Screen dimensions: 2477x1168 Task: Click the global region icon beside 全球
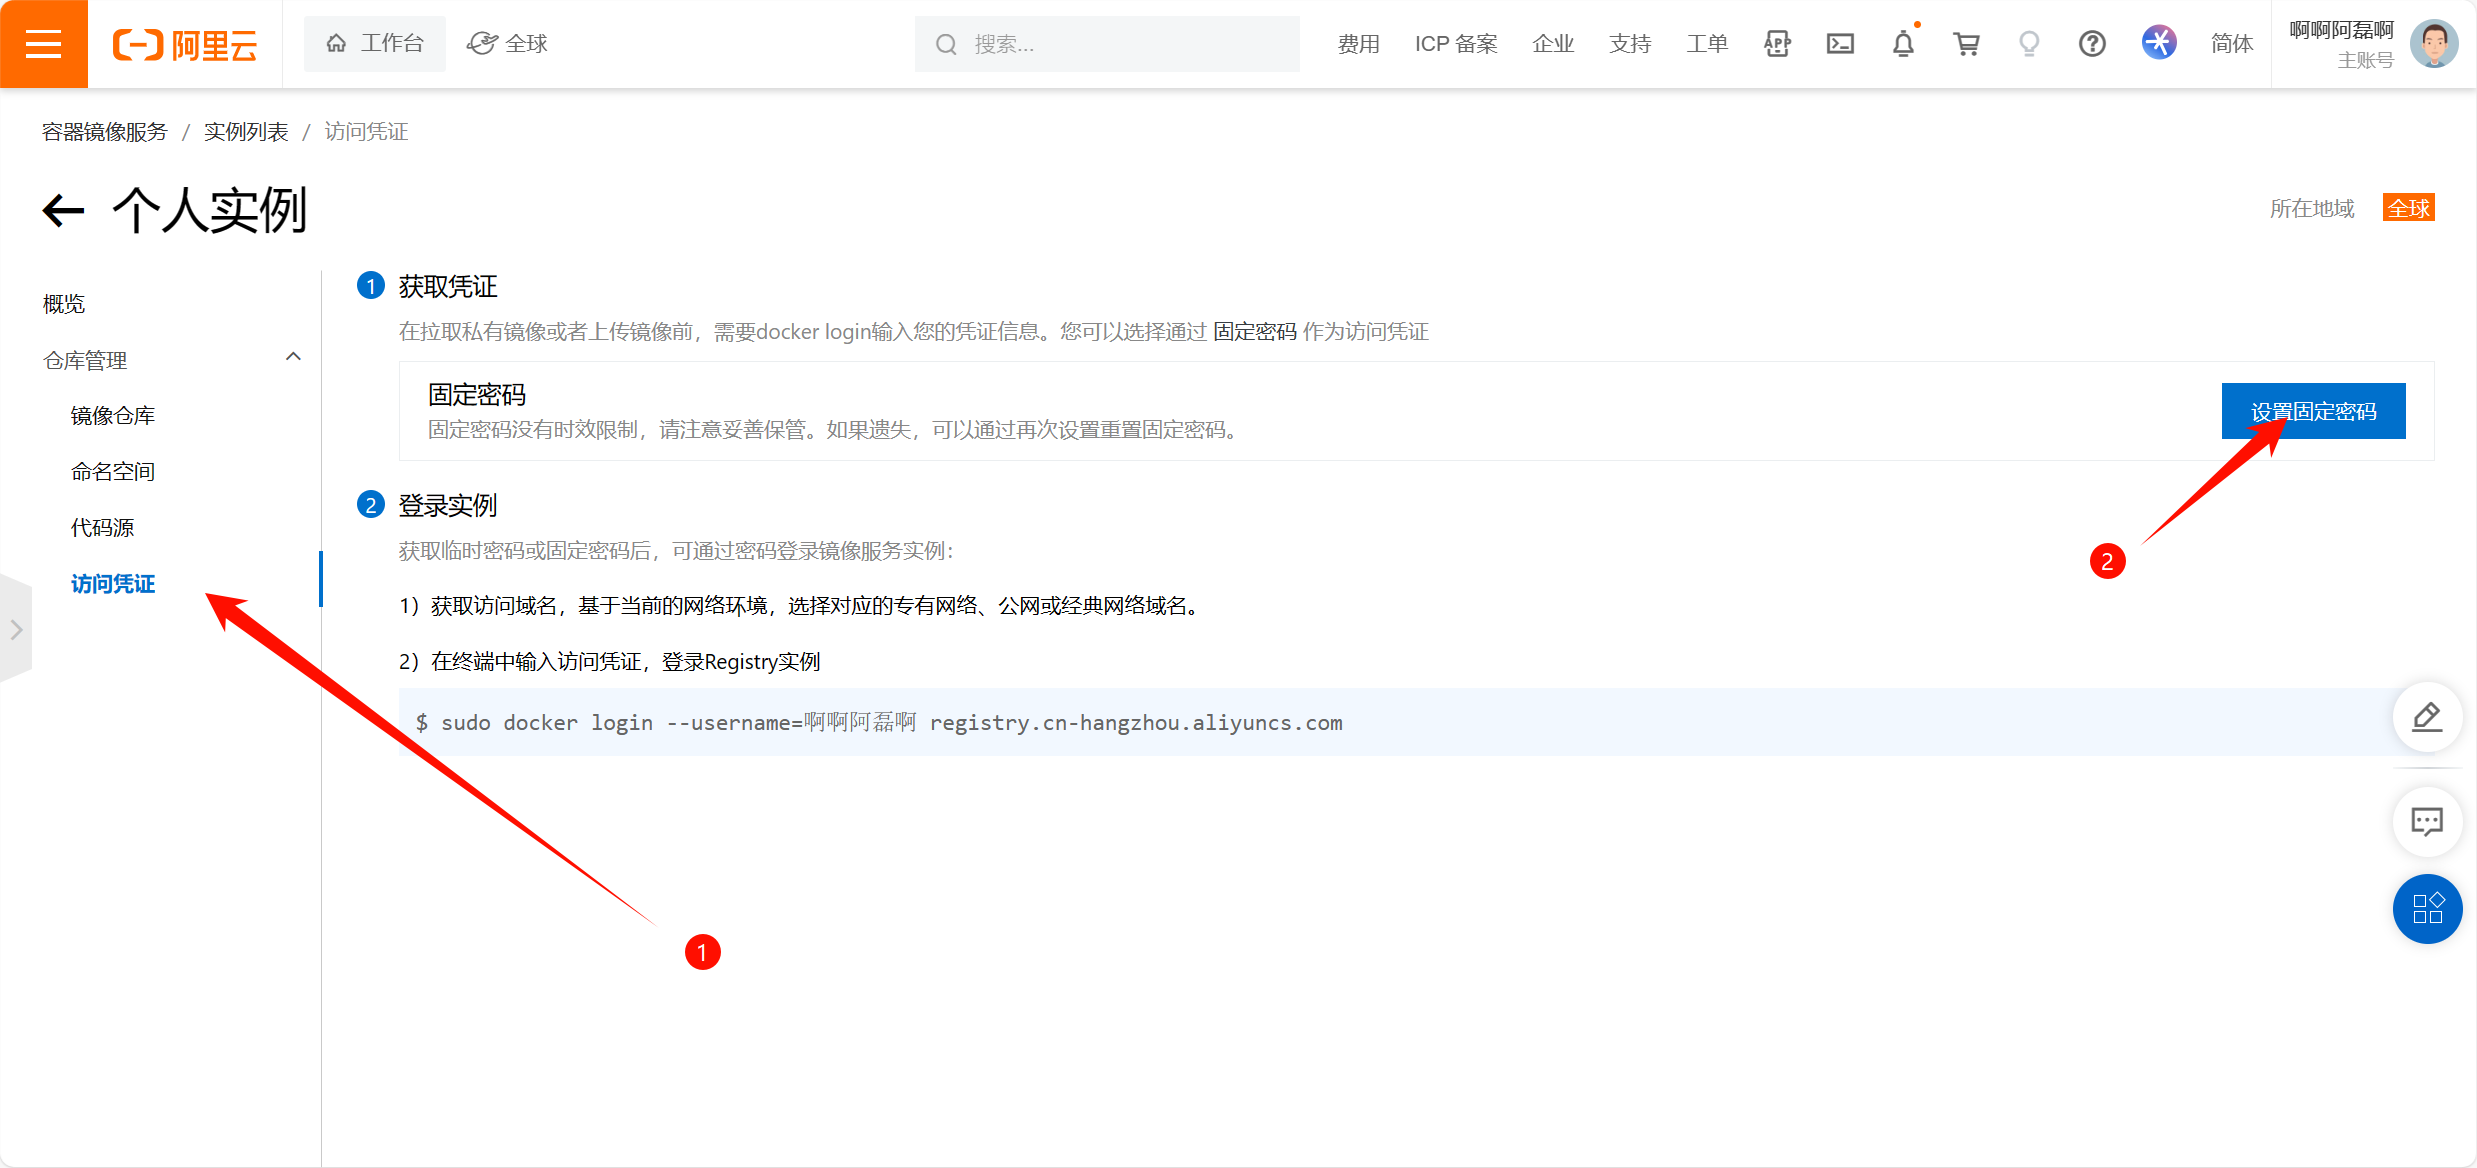click(482, 43)
